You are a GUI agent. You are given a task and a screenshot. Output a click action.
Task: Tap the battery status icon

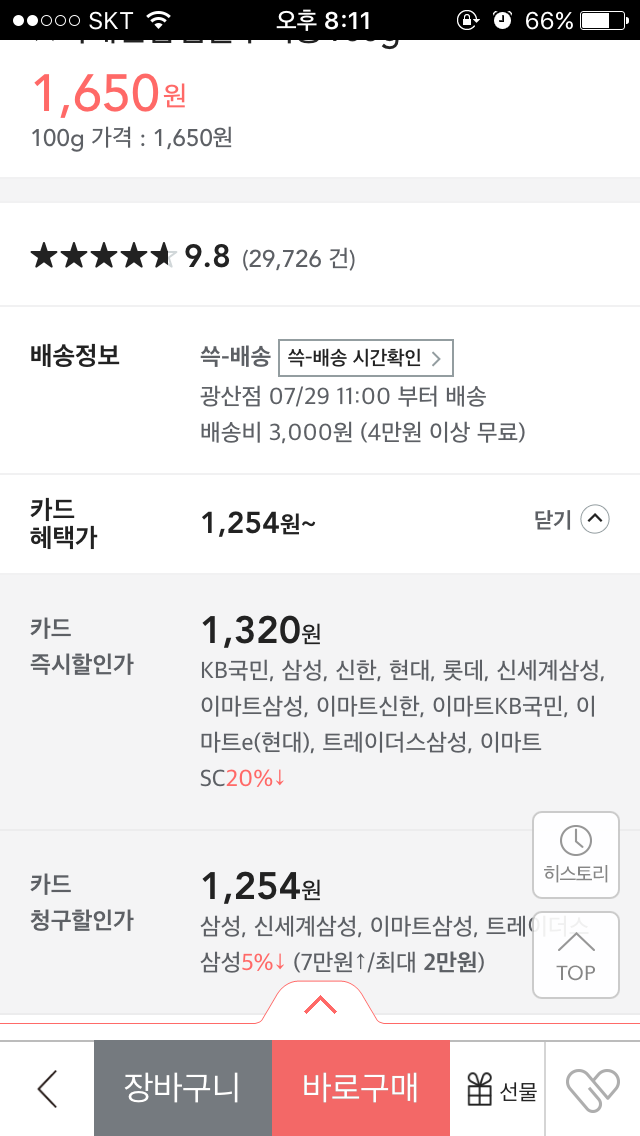tap(608, 20)
